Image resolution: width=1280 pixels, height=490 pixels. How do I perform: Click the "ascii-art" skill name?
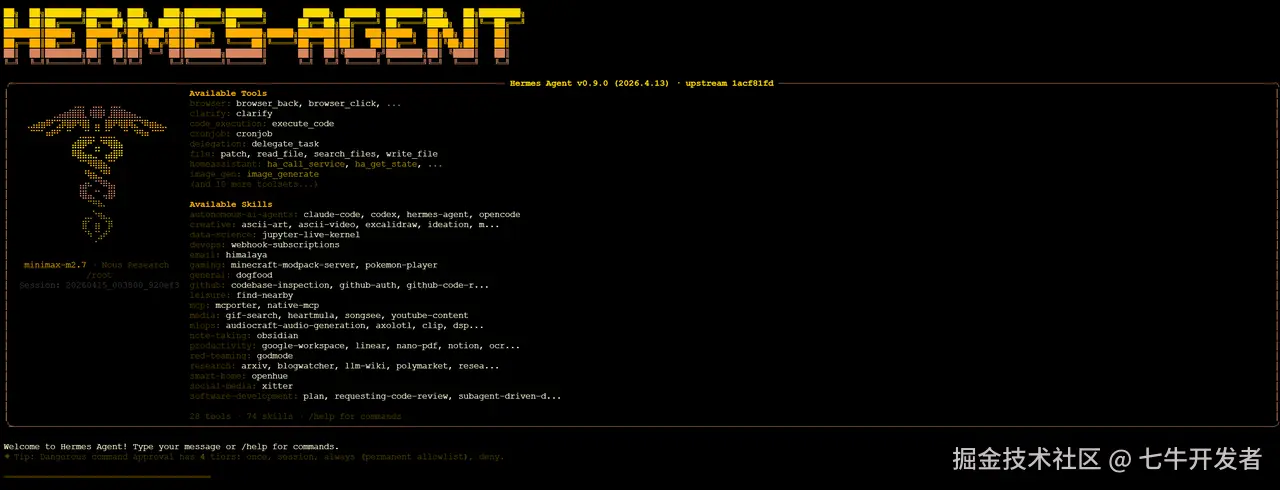(264, 224)
